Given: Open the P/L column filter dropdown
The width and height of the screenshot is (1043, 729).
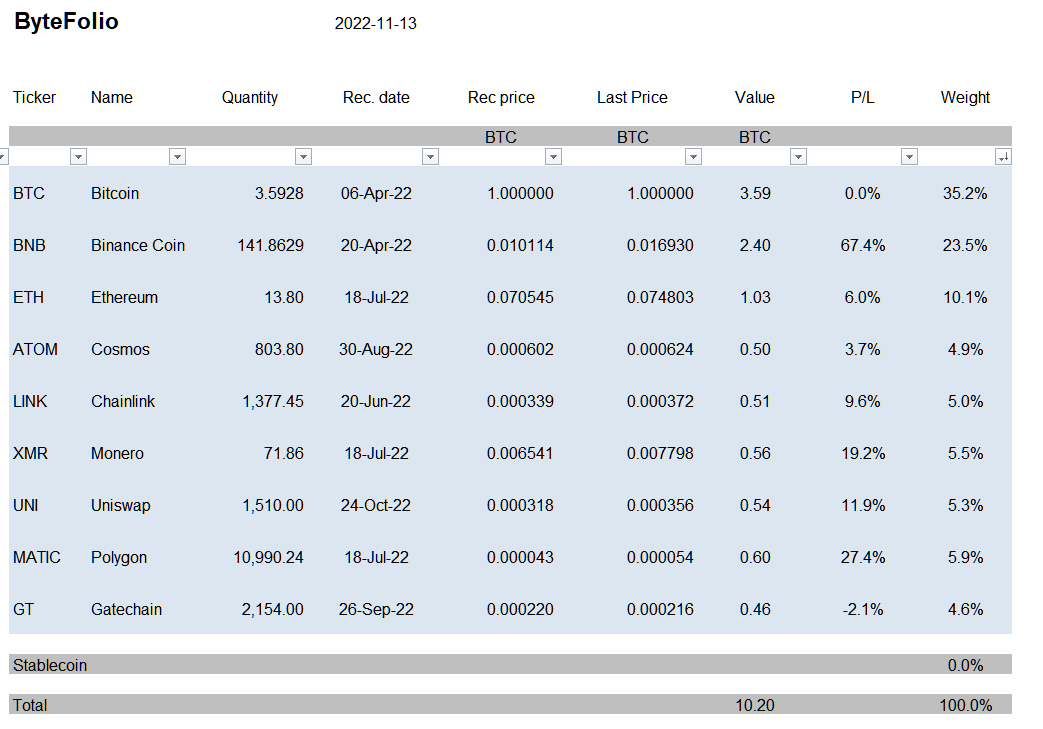Looking at the screenshot, I should tap(909, 157).
